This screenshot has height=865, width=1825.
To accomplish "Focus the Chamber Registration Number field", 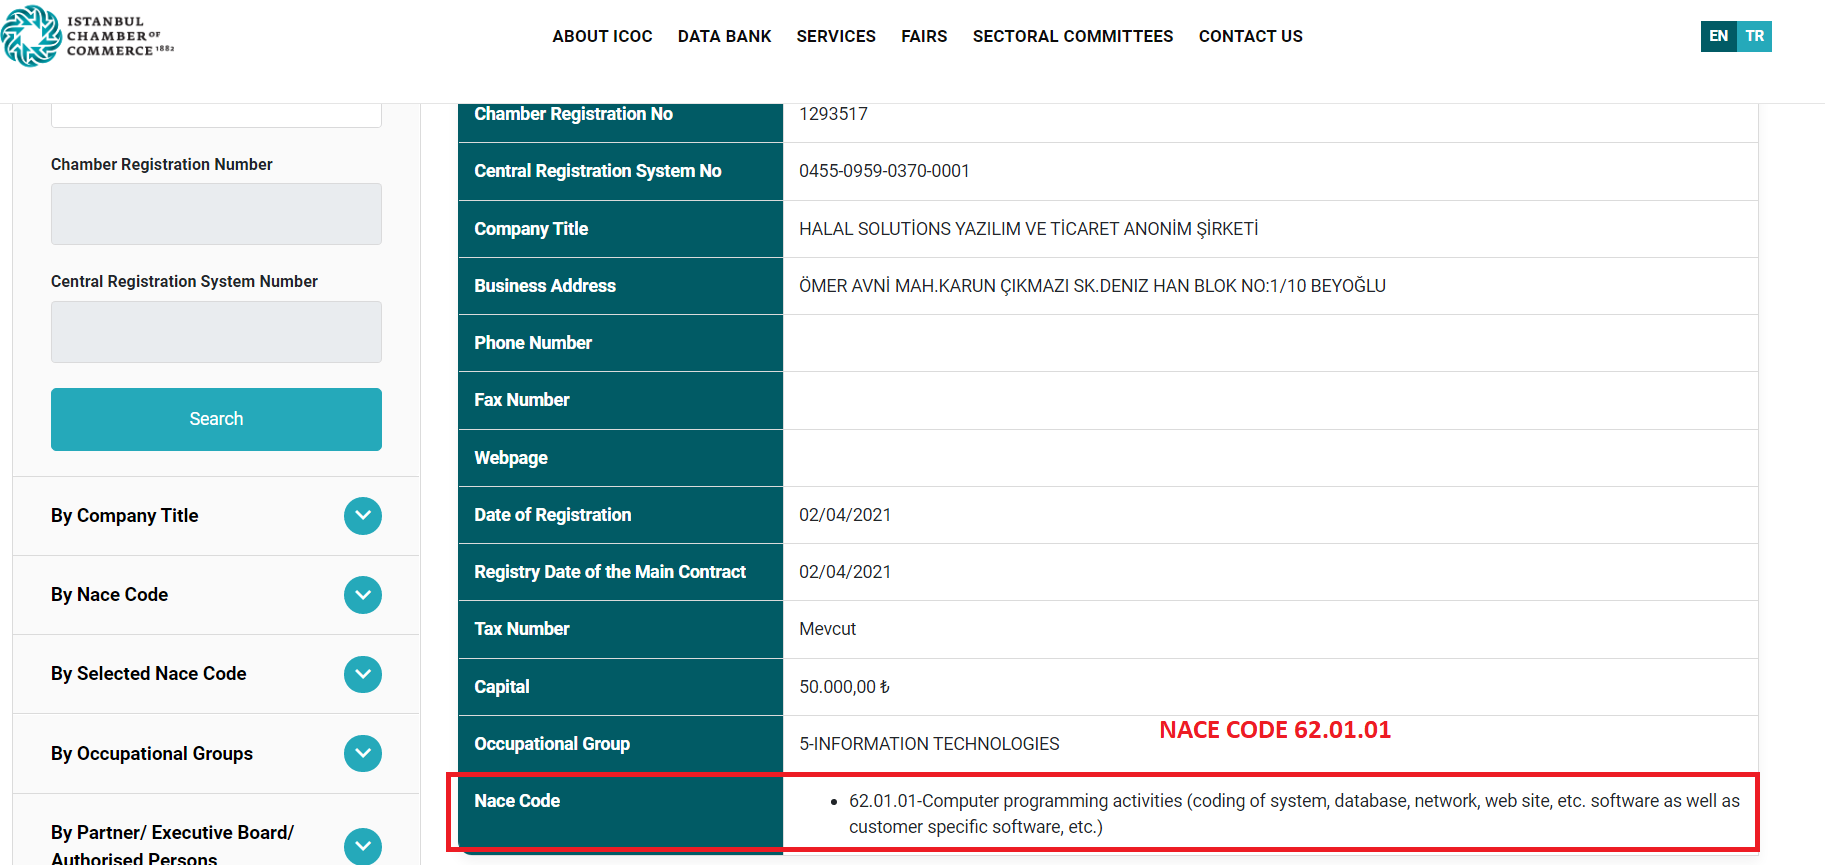I will (x=216, y=214).
